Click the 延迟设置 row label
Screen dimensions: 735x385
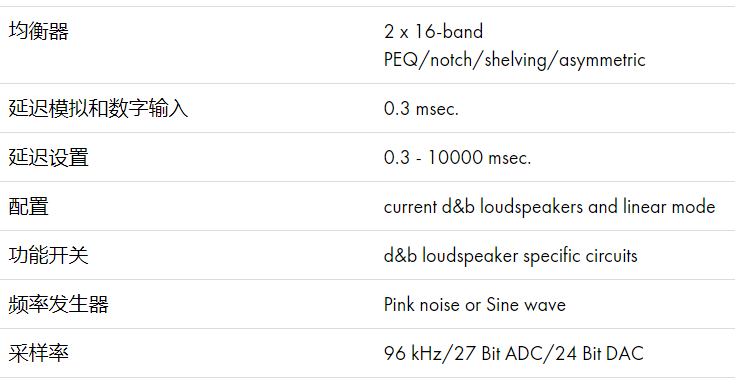tap(48, 158)
